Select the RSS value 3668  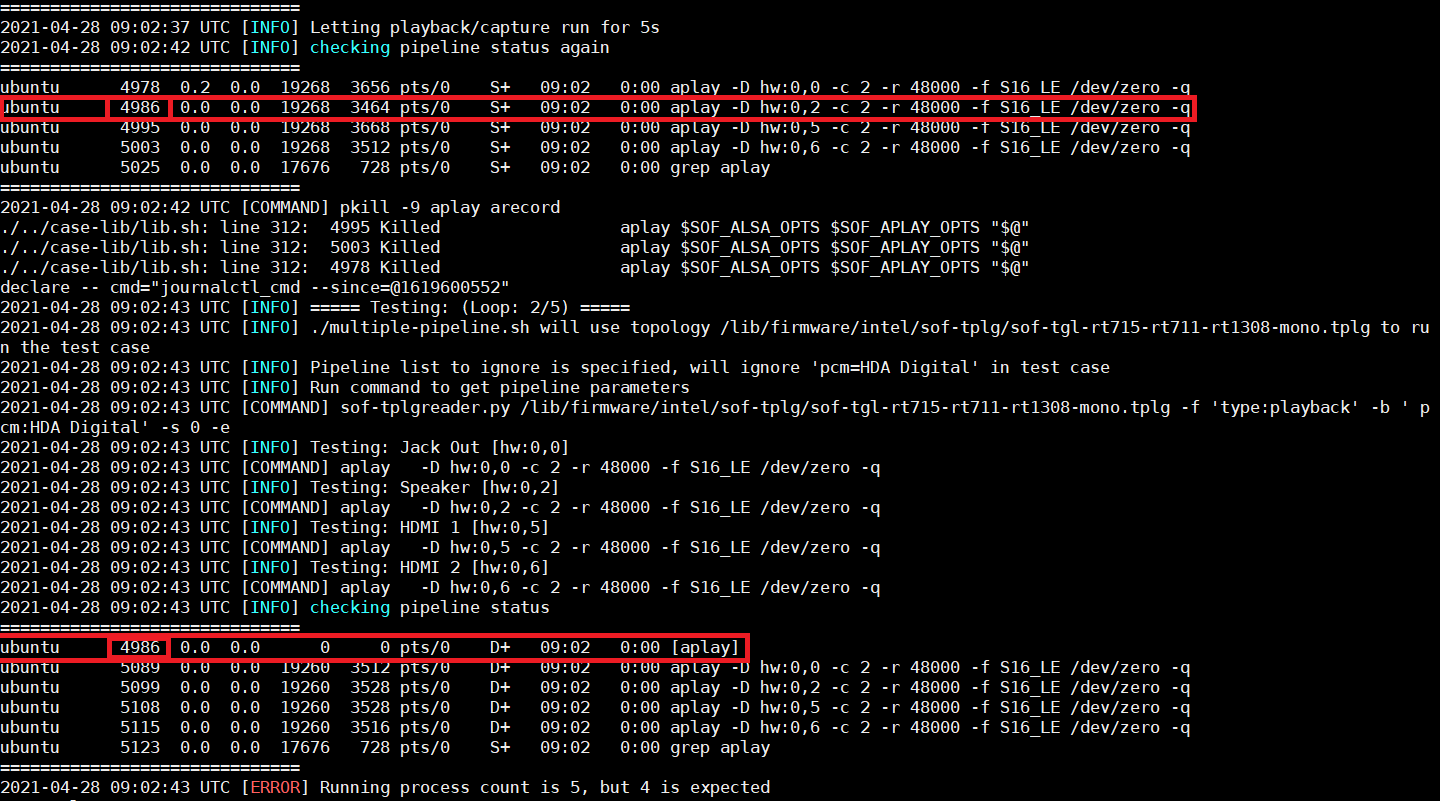(x=370, y=128)
